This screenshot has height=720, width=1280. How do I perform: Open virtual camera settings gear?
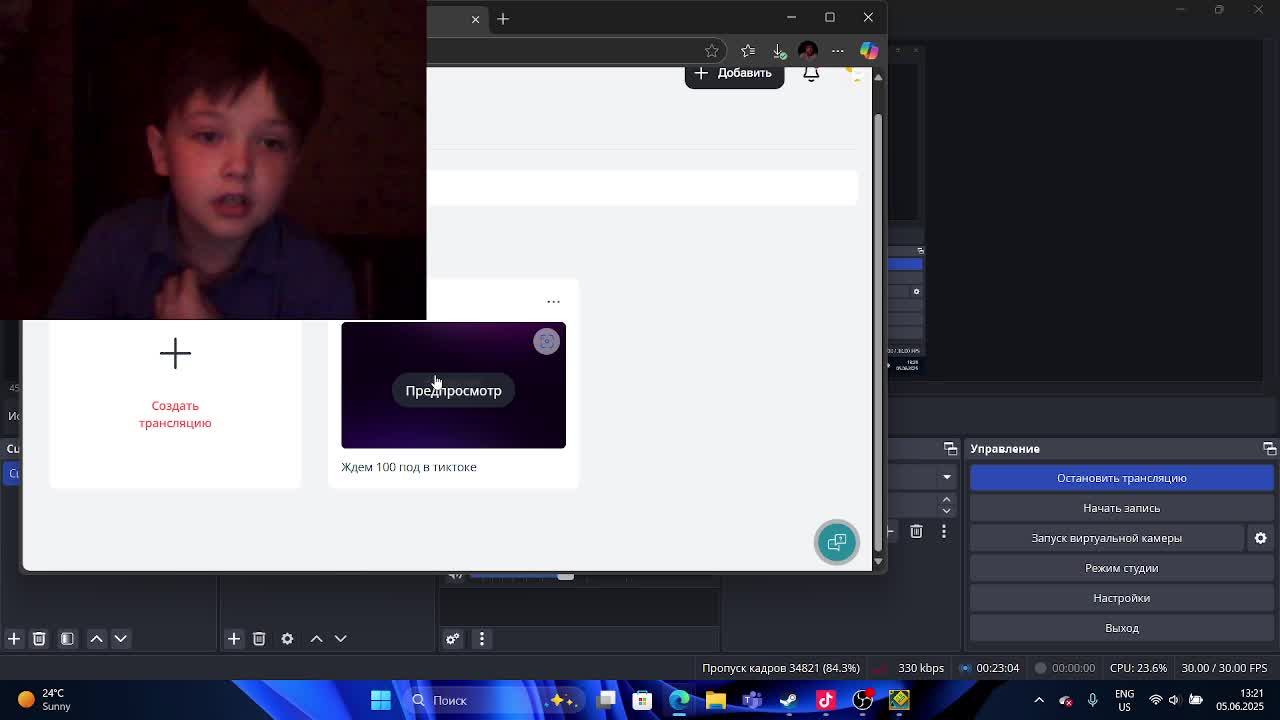(x=1260, y=538)
